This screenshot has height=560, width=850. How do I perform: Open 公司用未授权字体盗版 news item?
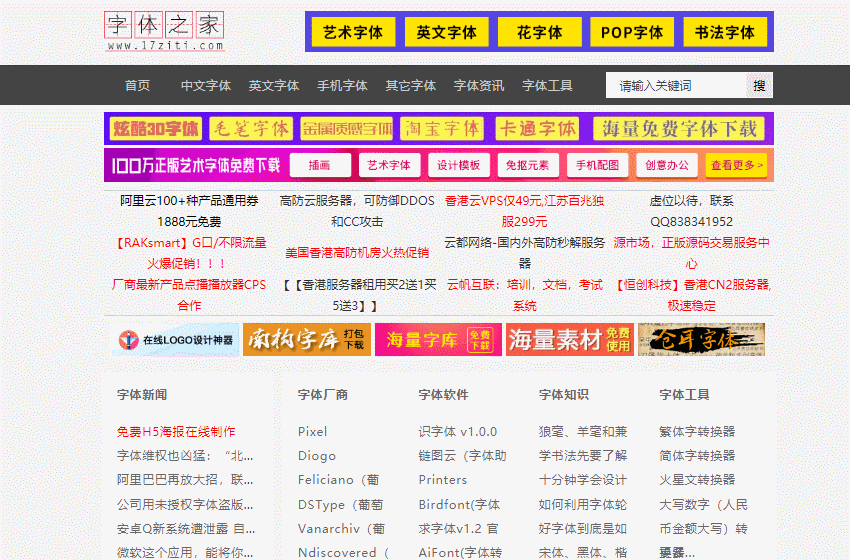coord(185,504)
